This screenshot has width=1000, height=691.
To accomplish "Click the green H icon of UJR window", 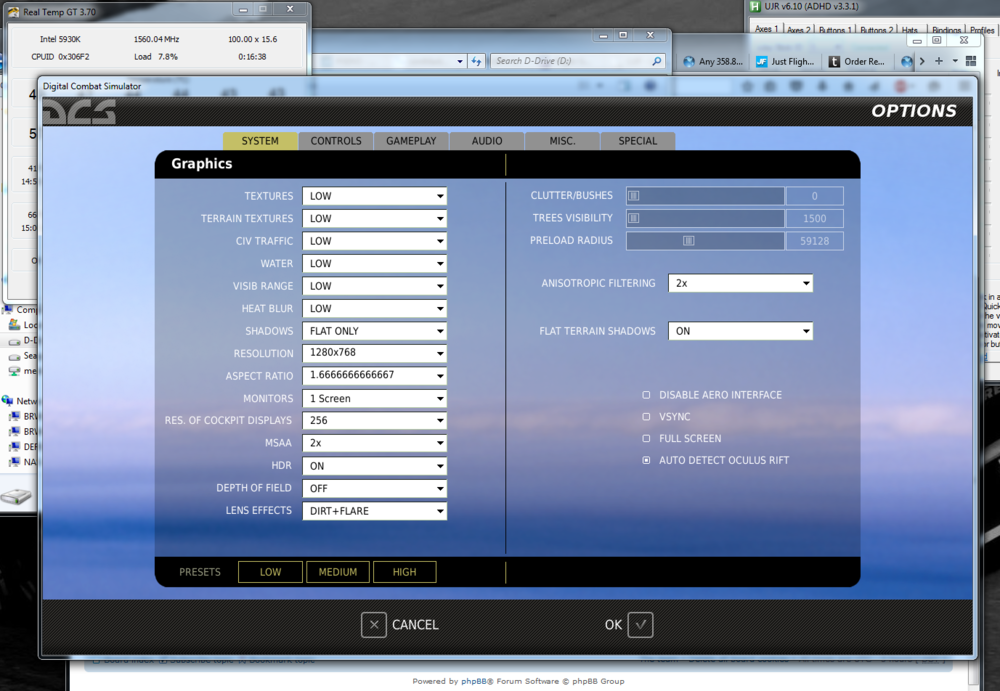I will coord(755,6).
